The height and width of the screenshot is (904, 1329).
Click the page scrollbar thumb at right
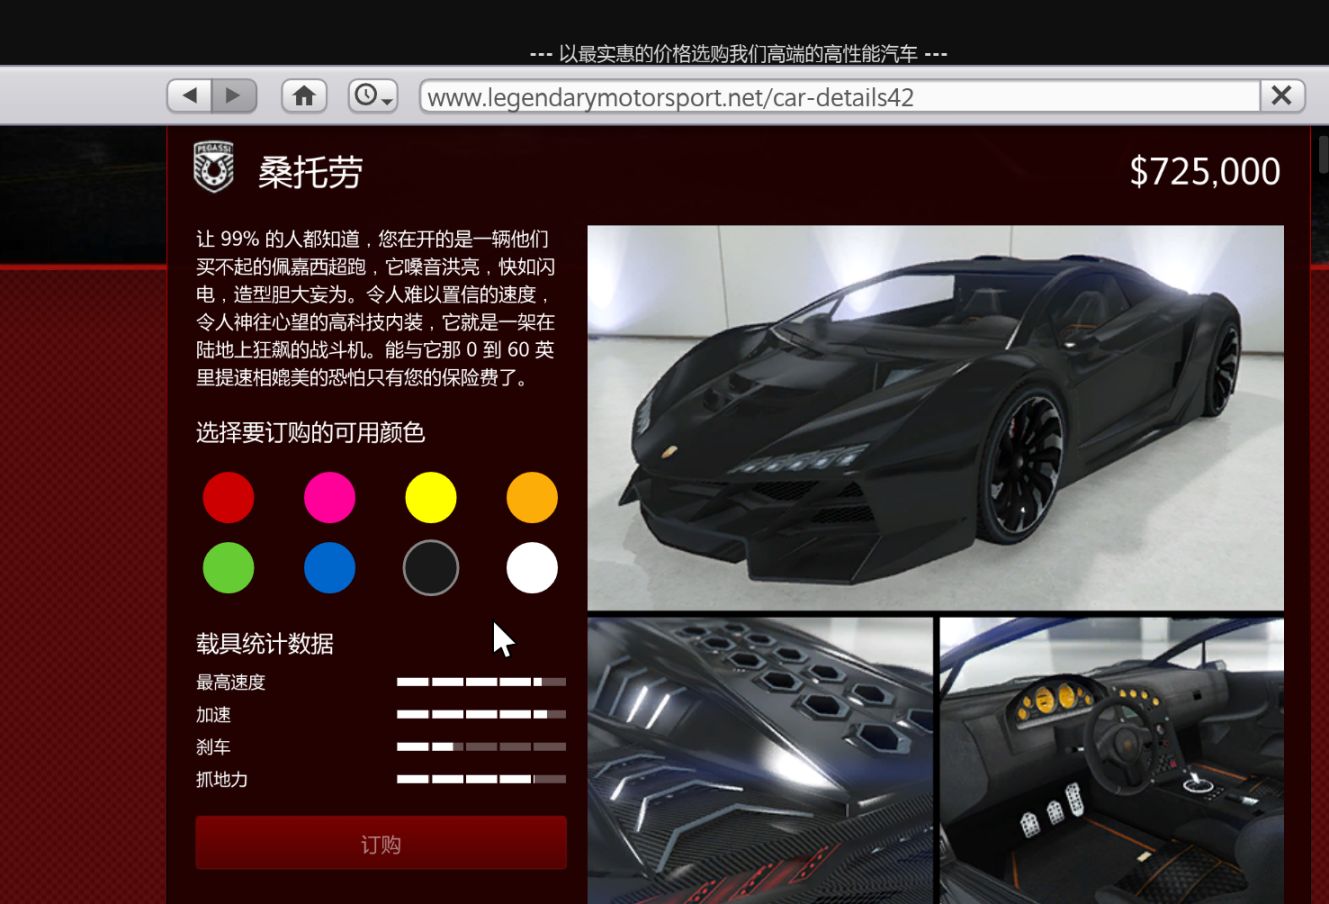pyautogui.click(x=1323, y=154)
